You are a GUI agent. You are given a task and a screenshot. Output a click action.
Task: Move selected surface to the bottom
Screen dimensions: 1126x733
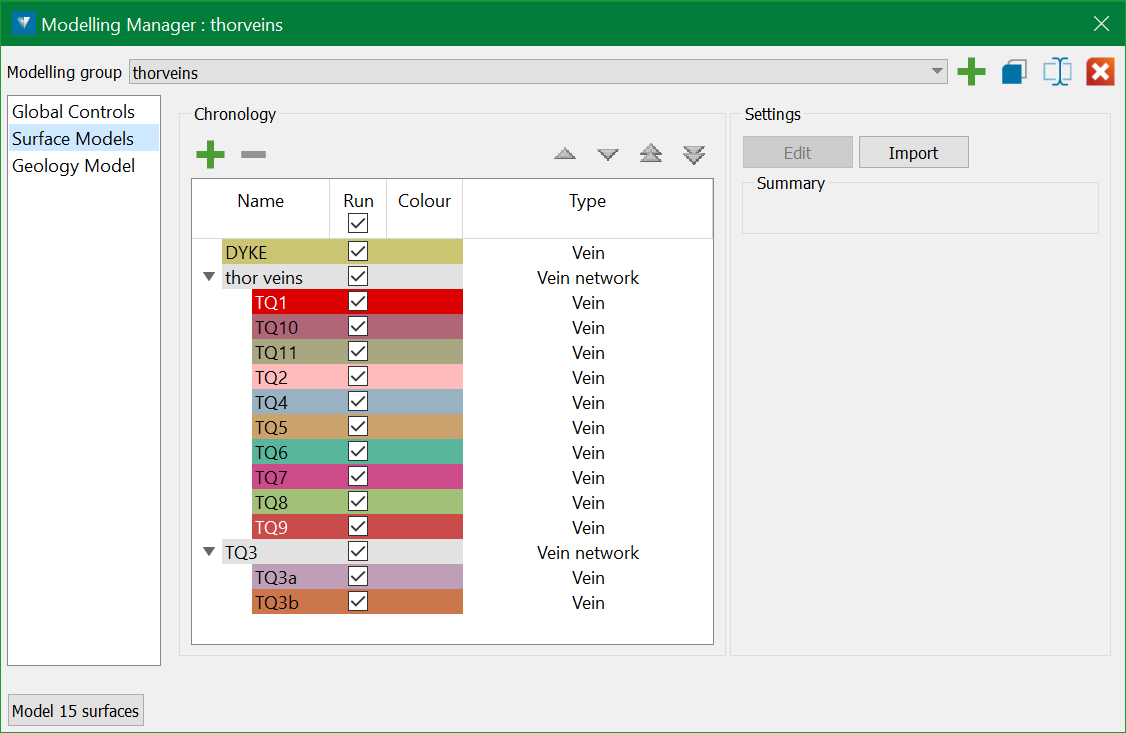tap(694, 154)
